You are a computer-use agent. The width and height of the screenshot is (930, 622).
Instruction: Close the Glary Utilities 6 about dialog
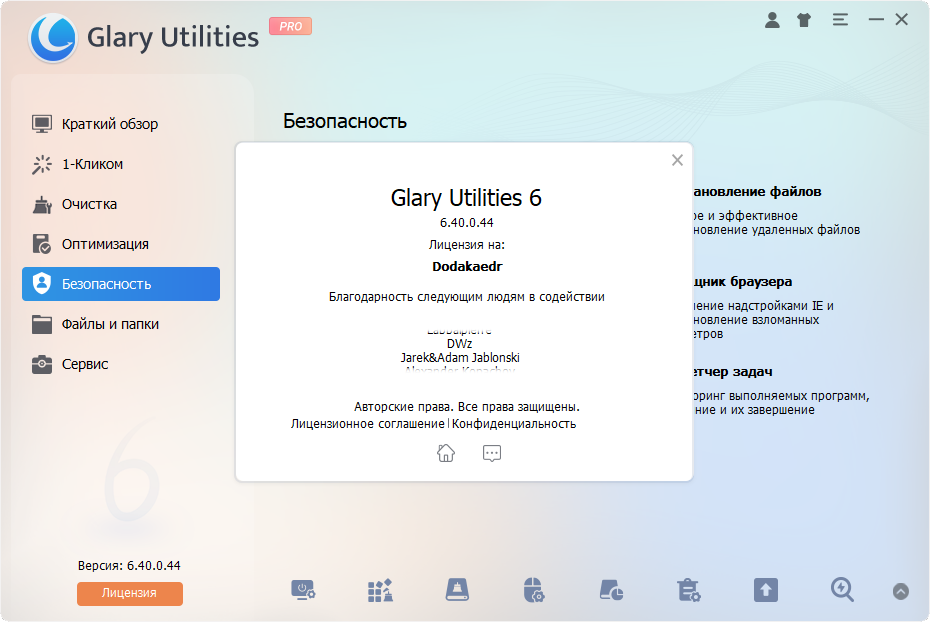677,160
